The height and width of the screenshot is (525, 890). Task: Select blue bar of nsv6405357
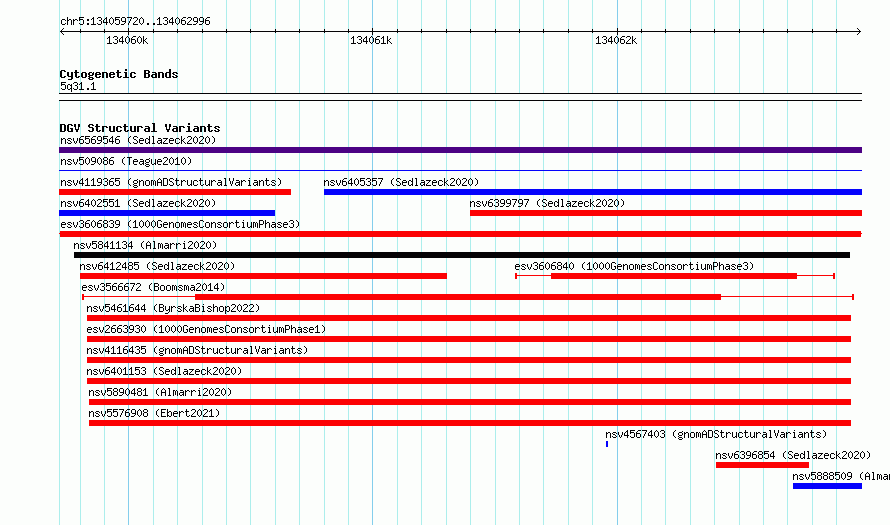coord(593,192)
